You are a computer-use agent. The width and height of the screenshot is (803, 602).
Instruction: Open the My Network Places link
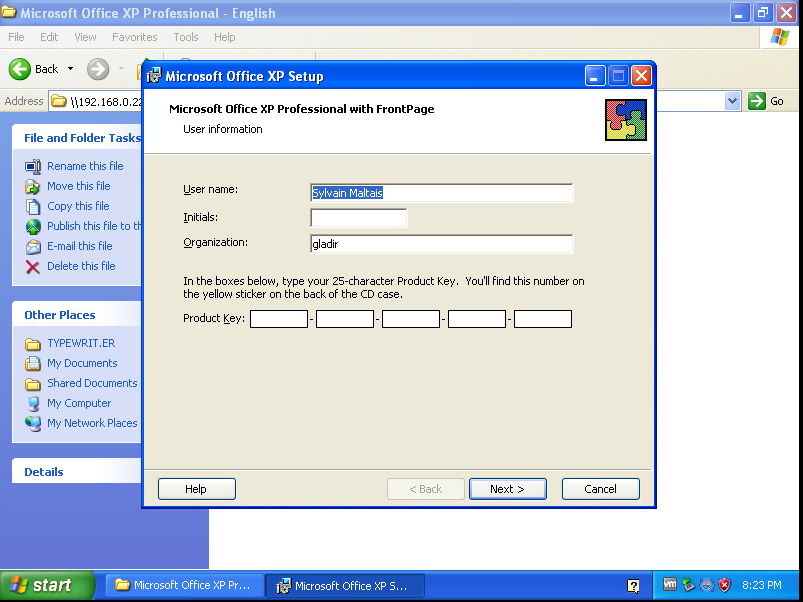pyautogui.click(x=92, y=423)
